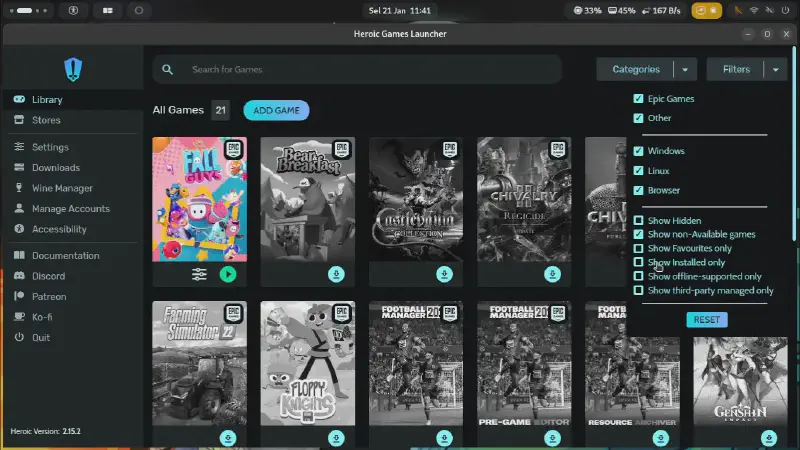The height and width of the screenshot is (450, 800).
Task: Click the arrow beside the Categories button
Action: [x=685, y=69]
